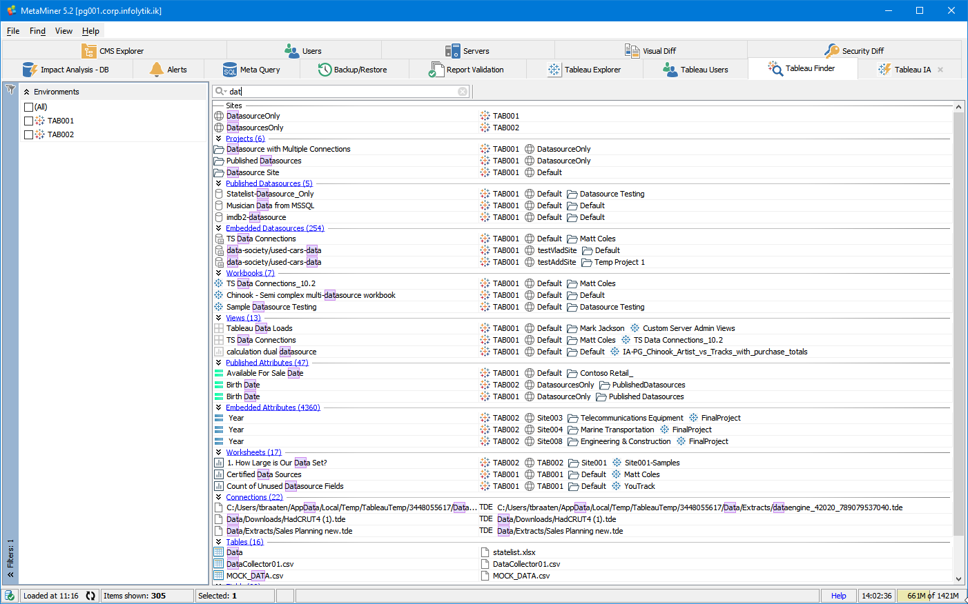Collapse the Published Datasources (5) chevron
Viewport: 968px width, 604px height.
(219, 183)
